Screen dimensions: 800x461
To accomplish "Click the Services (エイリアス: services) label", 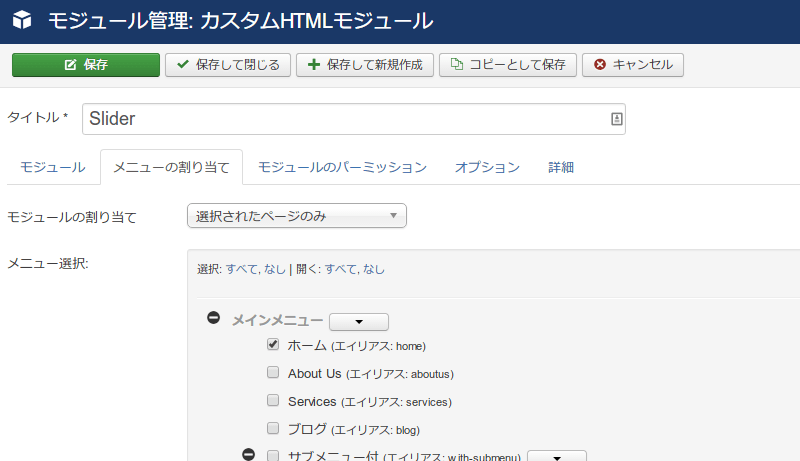I will 369,402.
